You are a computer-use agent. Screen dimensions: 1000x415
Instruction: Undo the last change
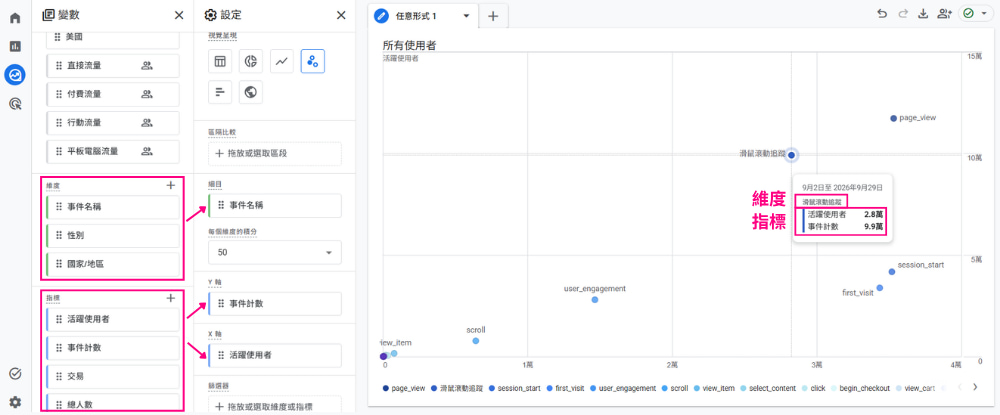pyautogui.click(x=882, y=14)
